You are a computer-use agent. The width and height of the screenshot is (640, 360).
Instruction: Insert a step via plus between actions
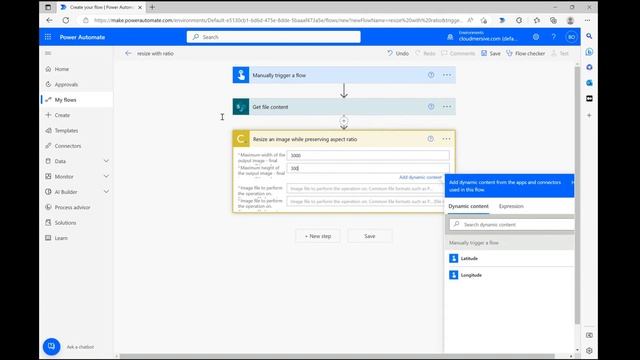344,121
